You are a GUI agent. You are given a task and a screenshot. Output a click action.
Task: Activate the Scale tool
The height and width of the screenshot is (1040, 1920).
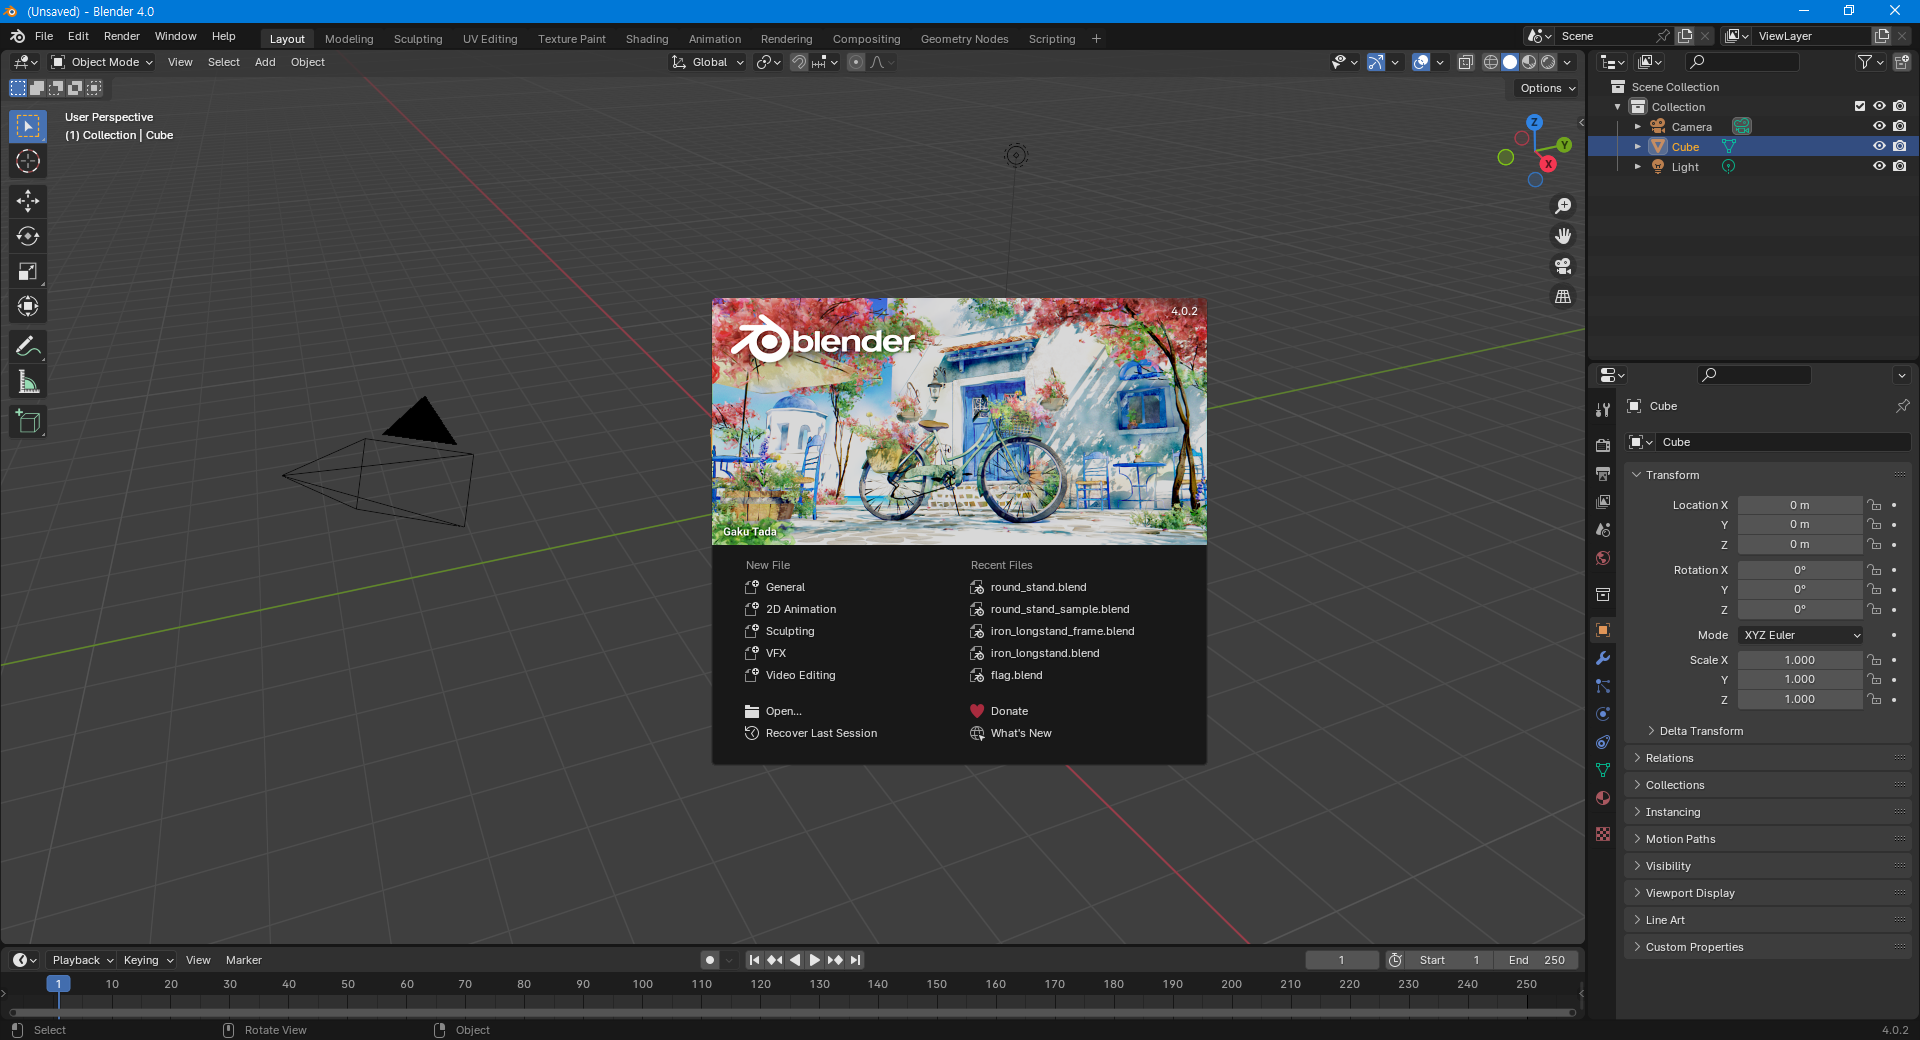pyautogui.click(x=28, y=271)
